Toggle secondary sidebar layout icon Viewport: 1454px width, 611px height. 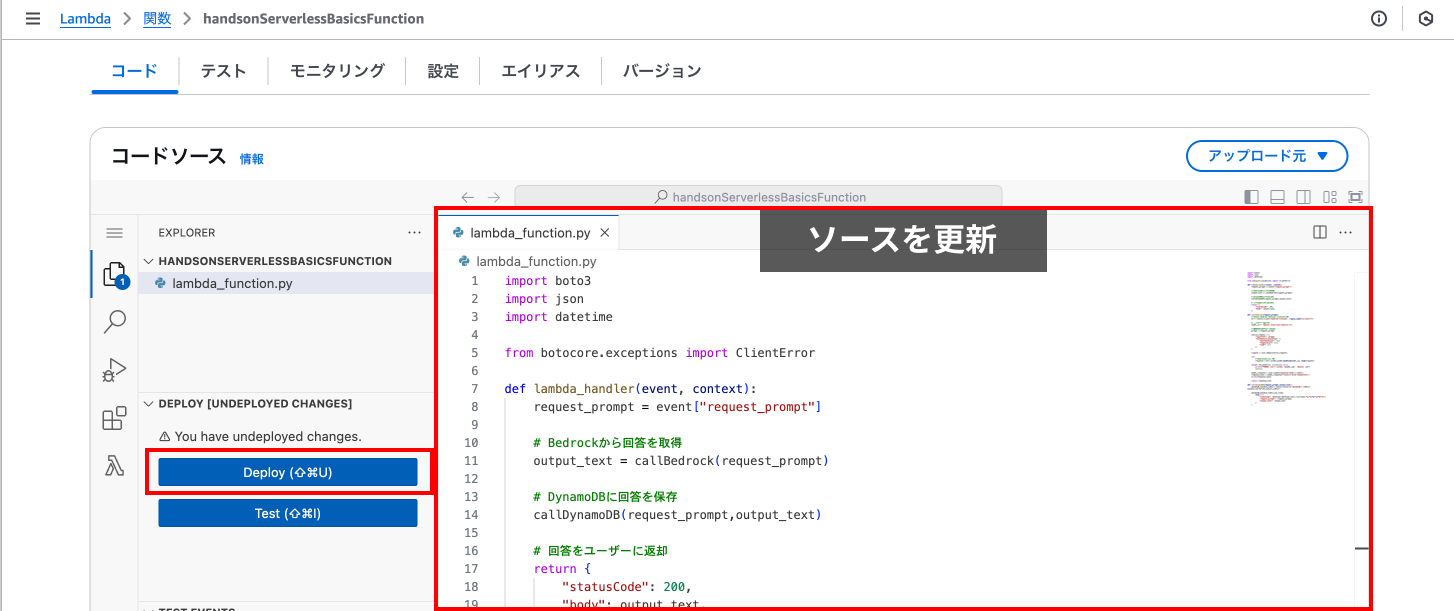pos(1304,197)
